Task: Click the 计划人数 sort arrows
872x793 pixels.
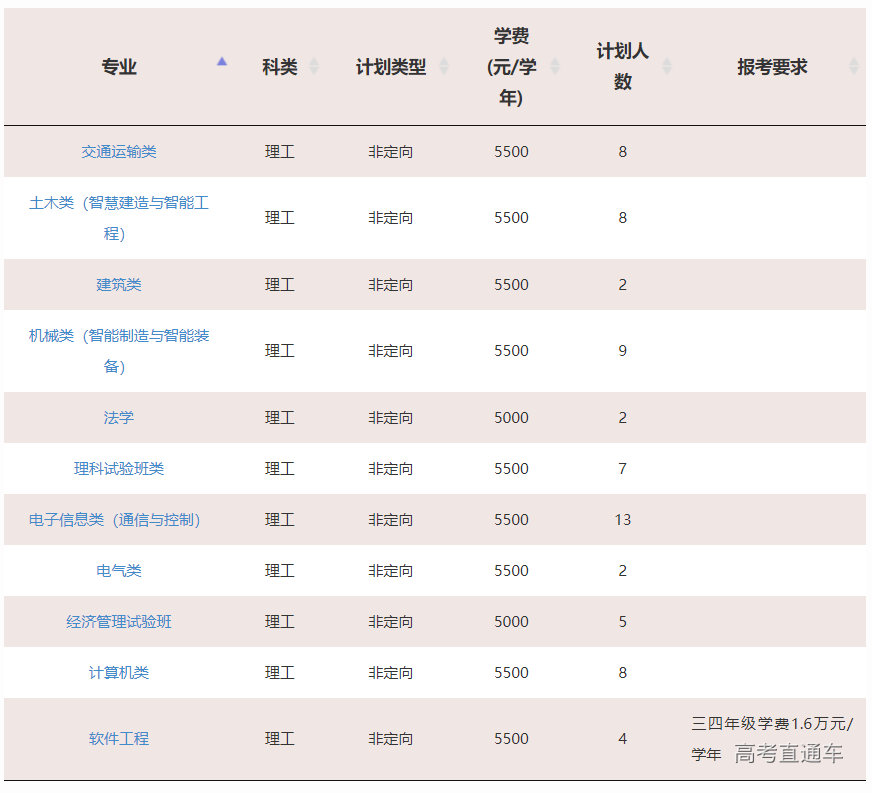Action: pos(667,67)
